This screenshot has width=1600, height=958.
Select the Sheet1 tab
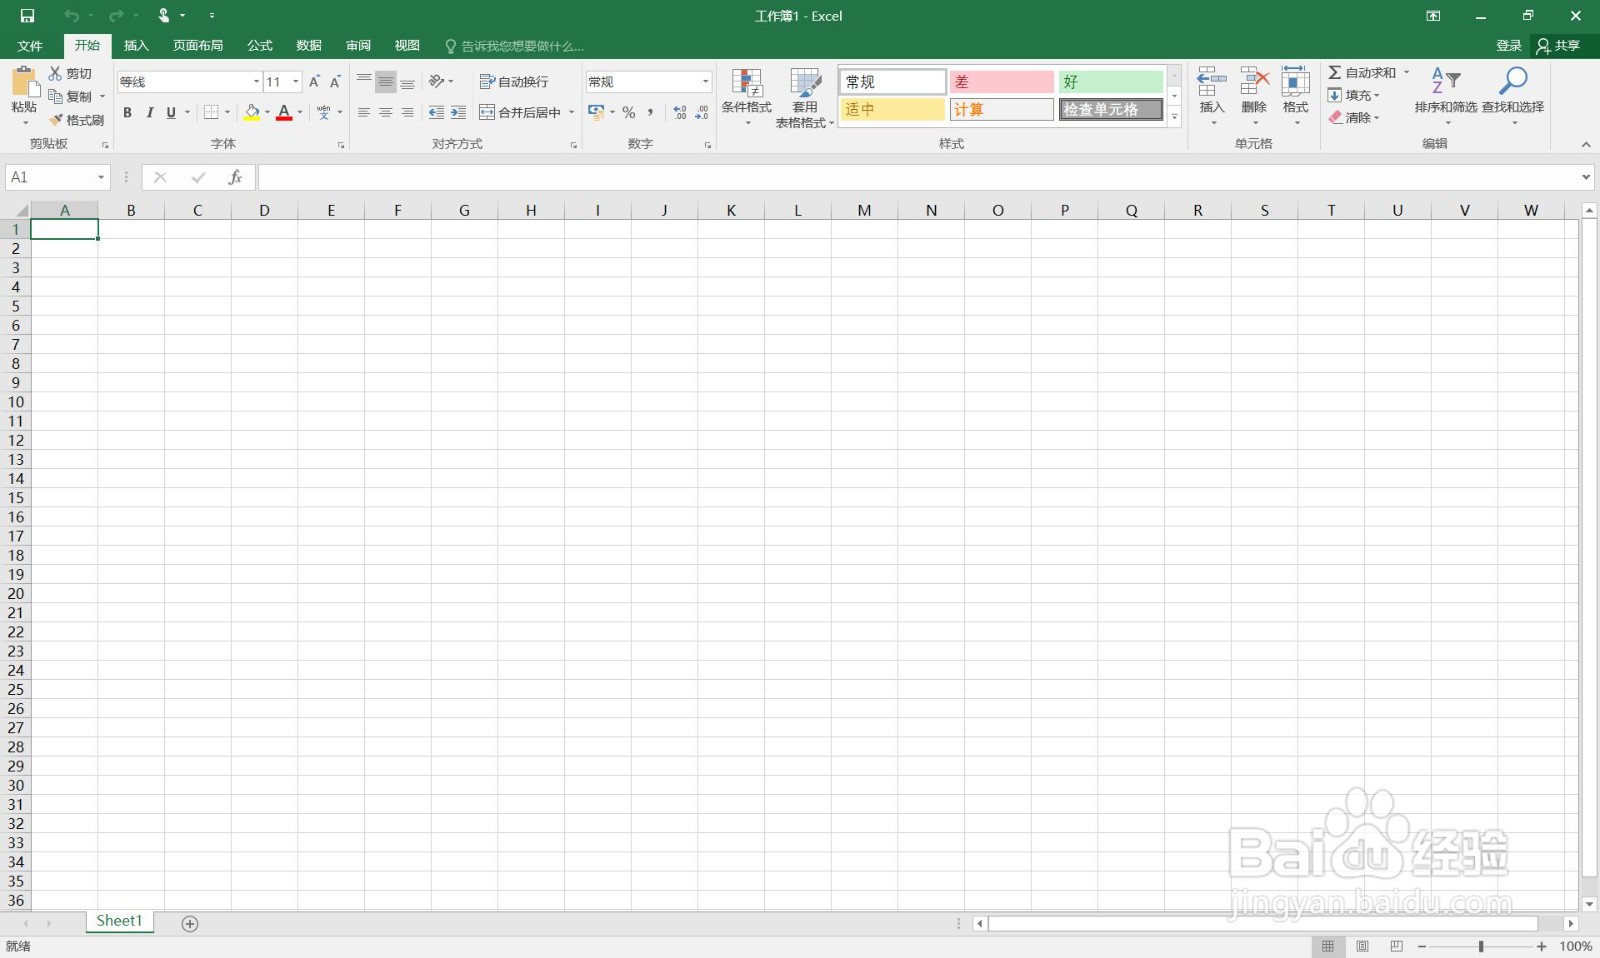(119, 921)
